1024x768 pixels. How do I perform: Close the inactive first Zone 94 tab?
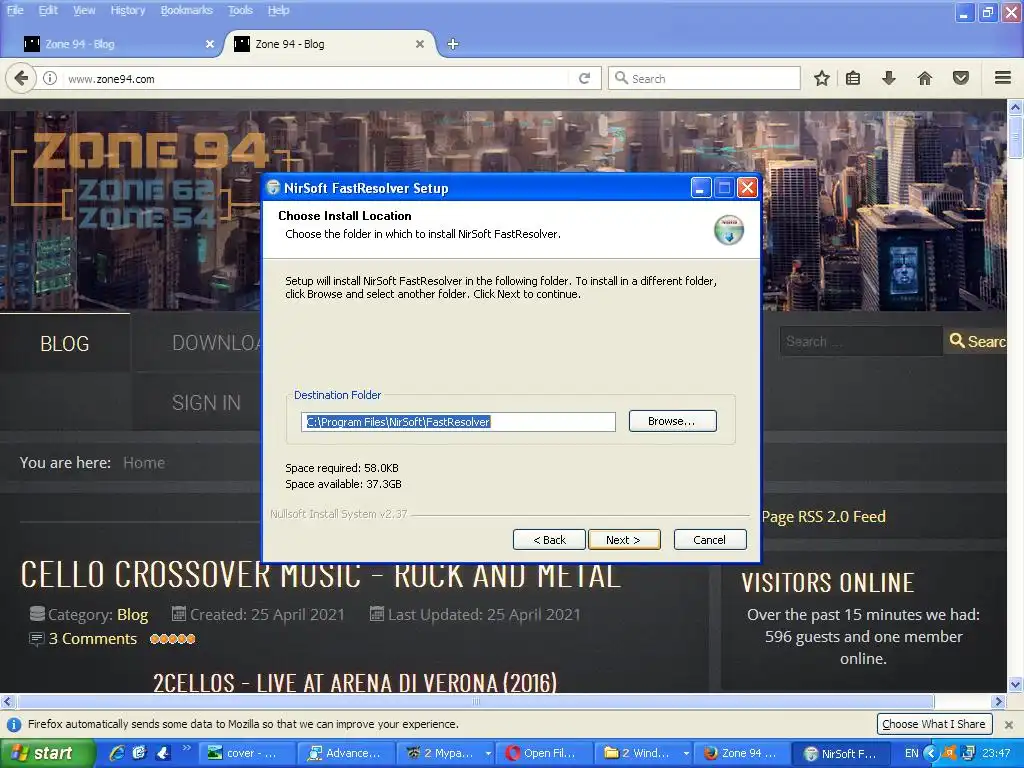click(210, 44)
